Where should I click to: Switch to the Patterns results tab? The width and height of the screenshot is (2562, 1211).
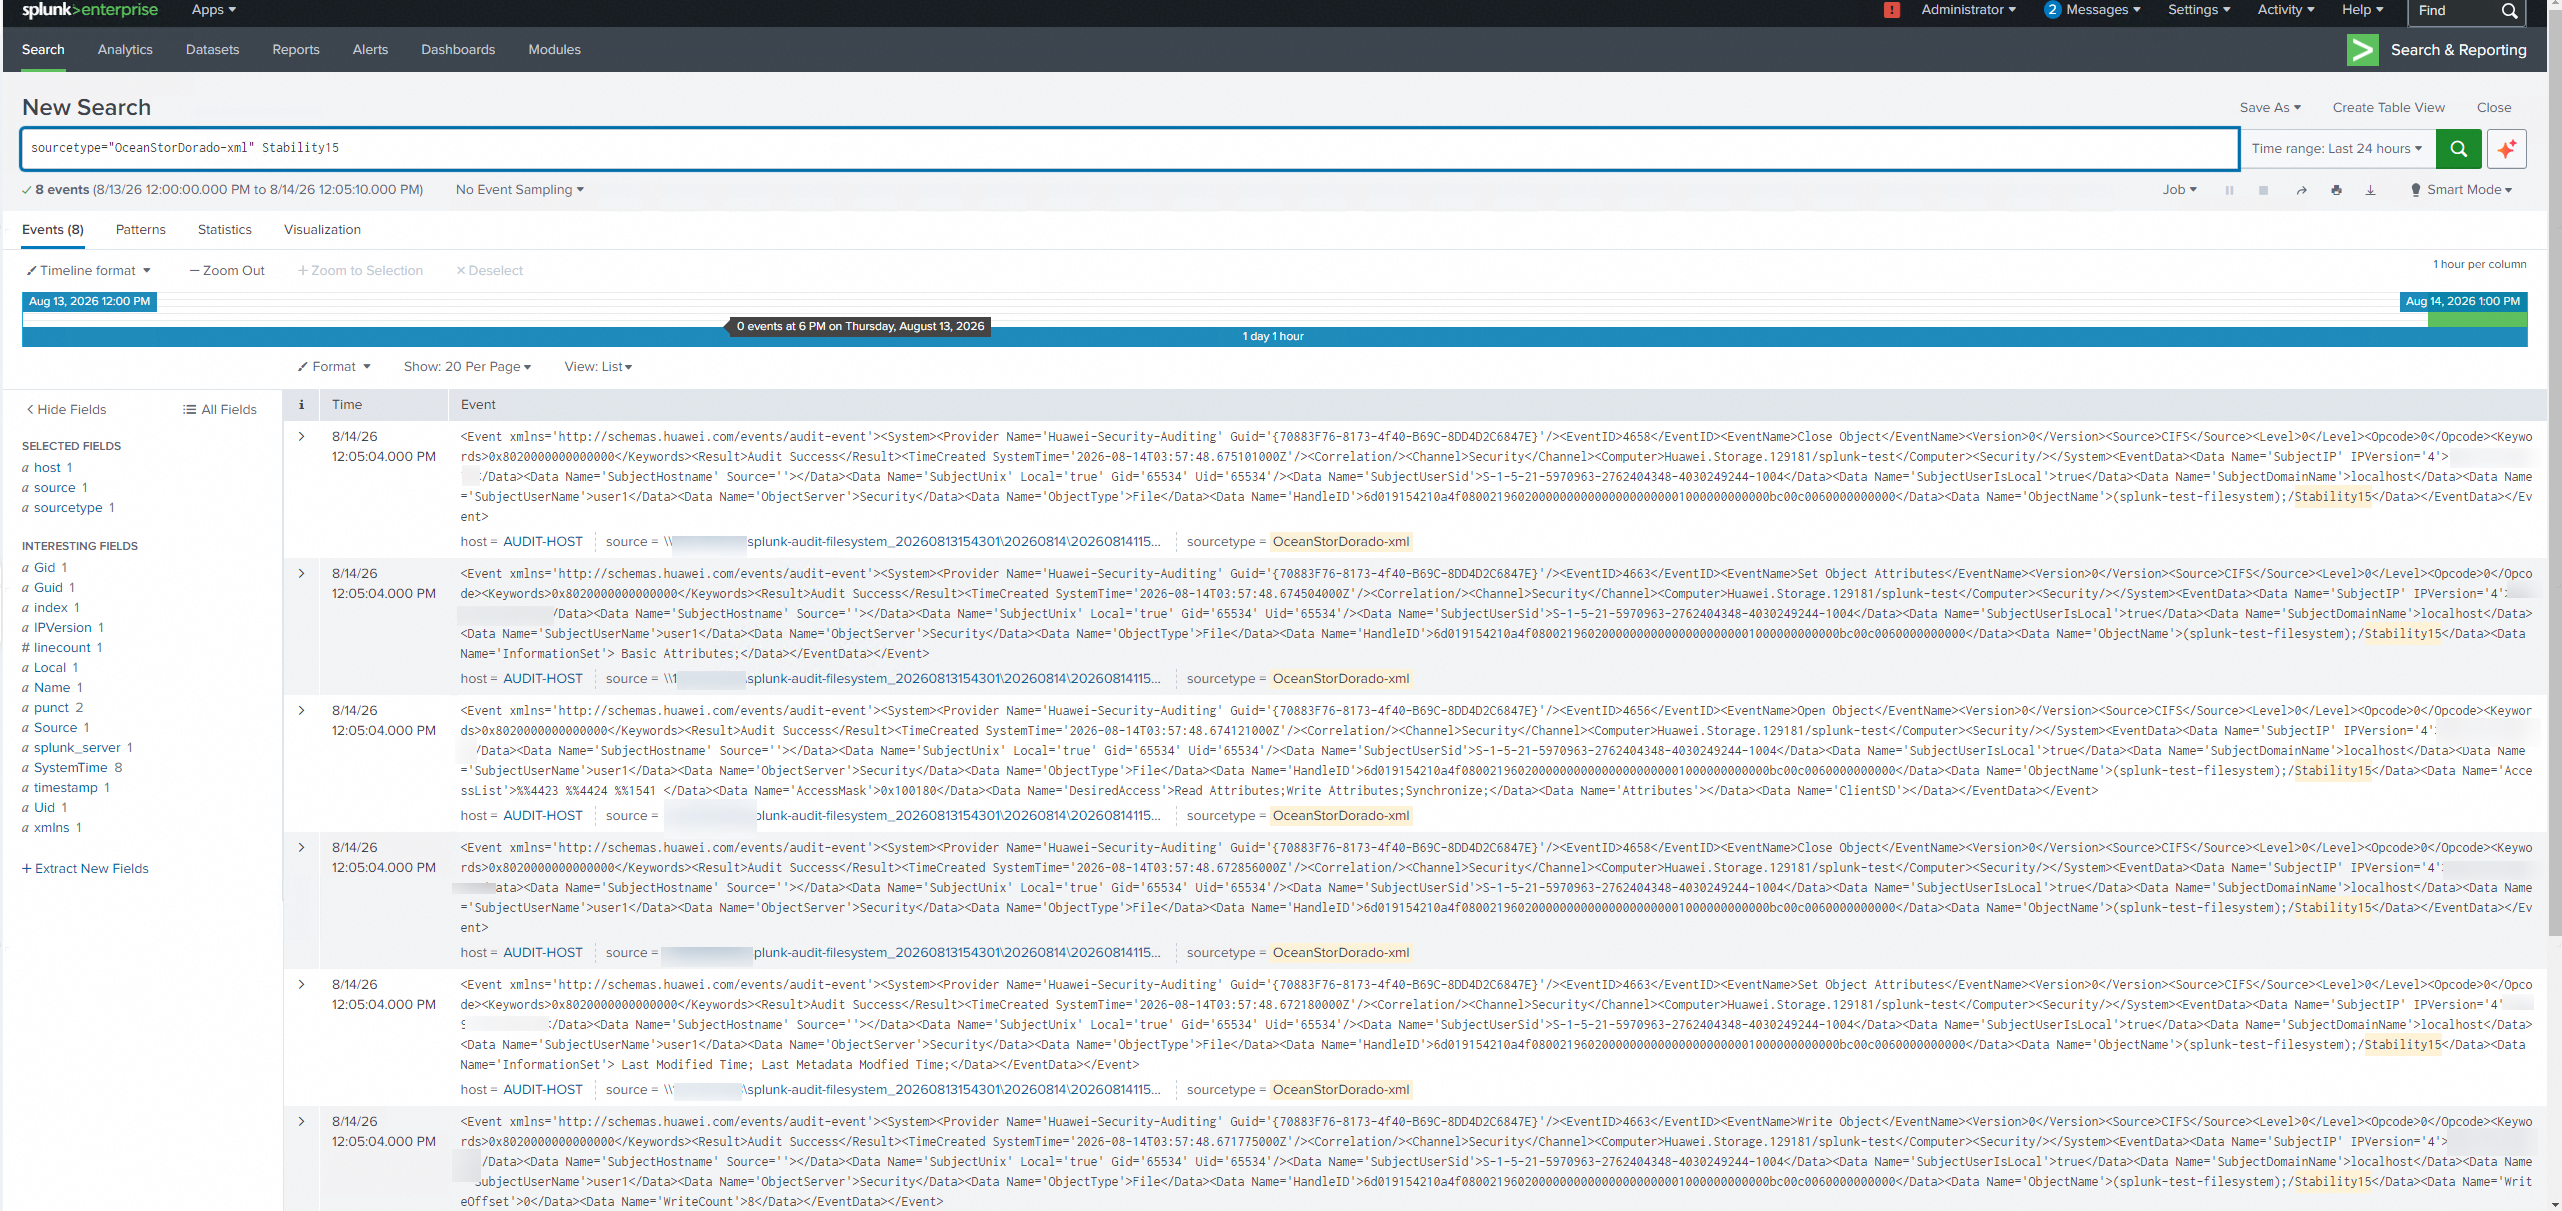(x=141, y=230)
